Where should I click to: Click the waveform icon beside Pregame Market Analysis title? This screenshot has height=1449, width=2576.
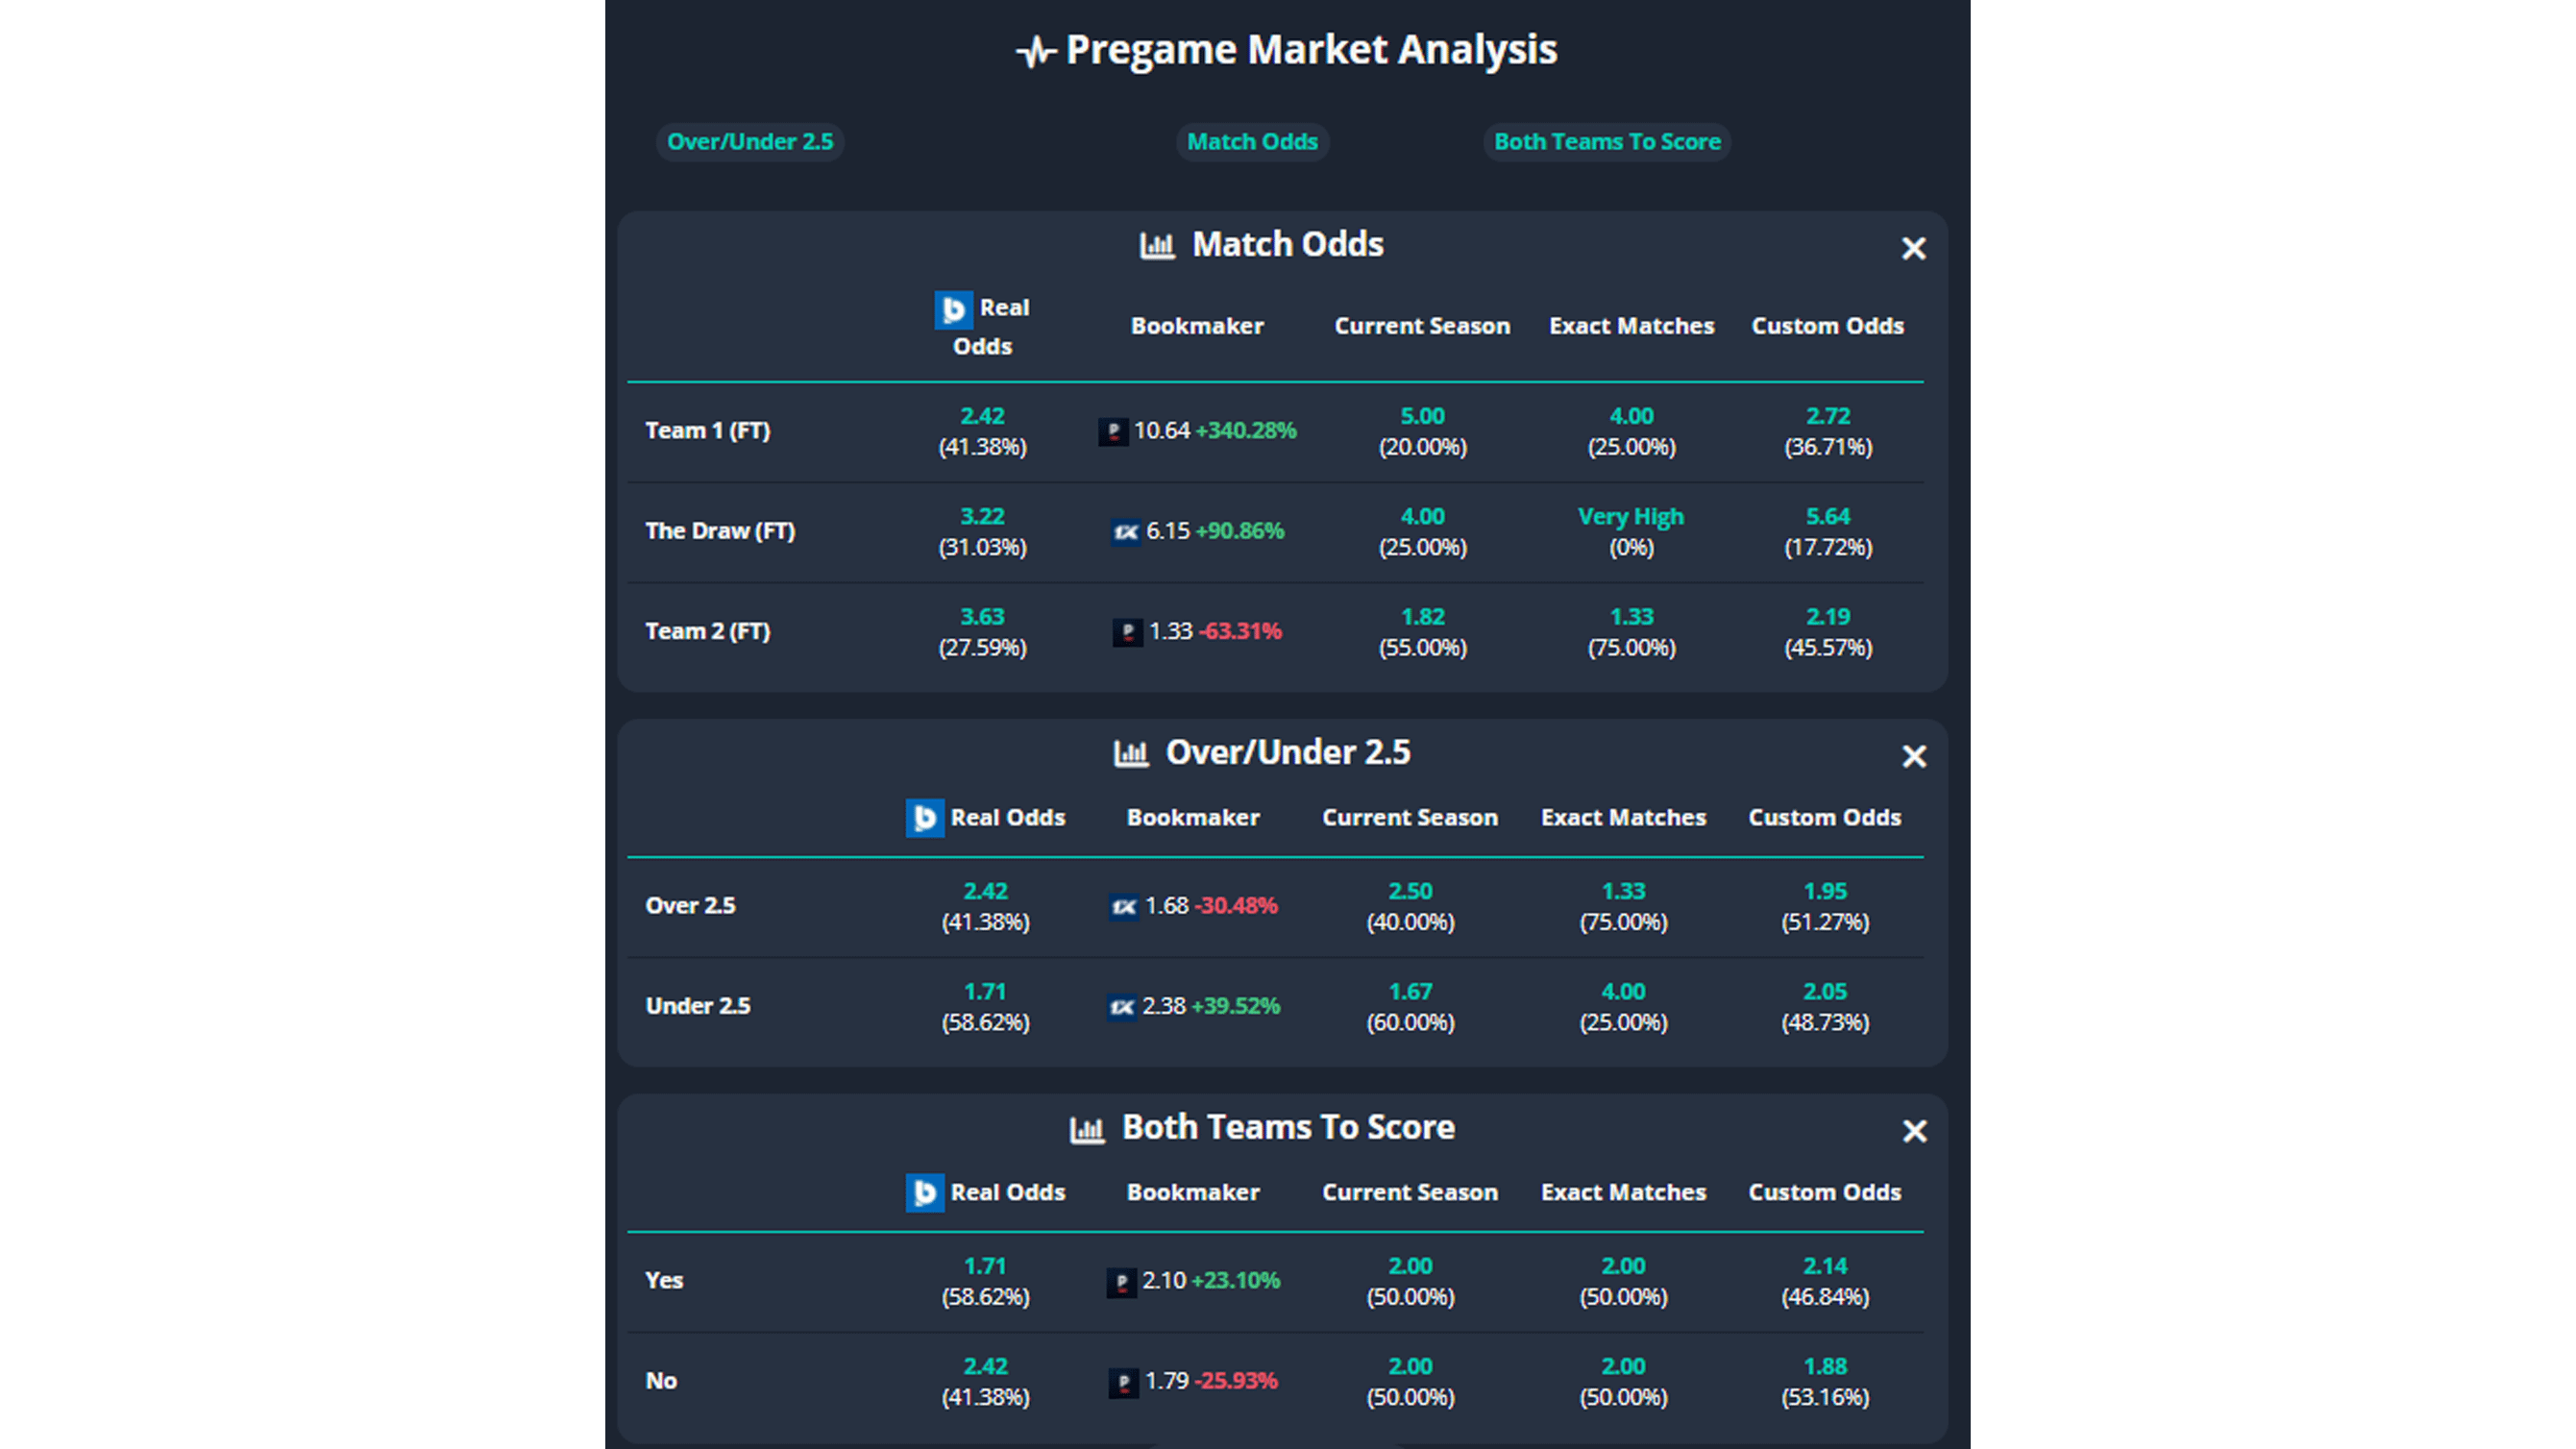(1036, 48)
